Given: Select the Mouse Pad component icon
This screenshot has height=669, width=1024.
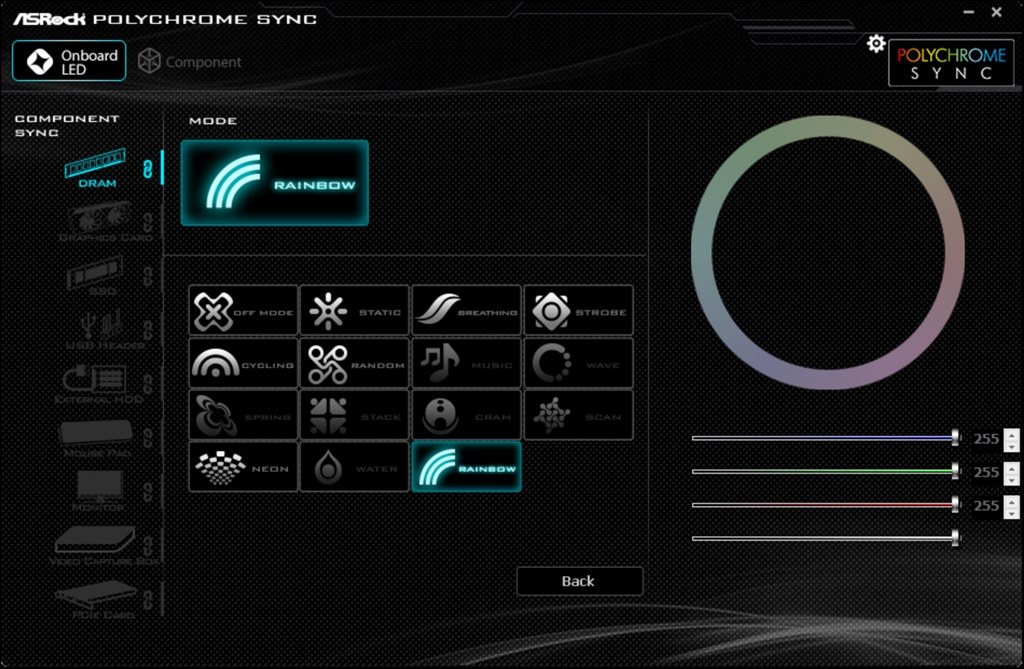Looking at the screenshot, I should (x=97, y=438).
